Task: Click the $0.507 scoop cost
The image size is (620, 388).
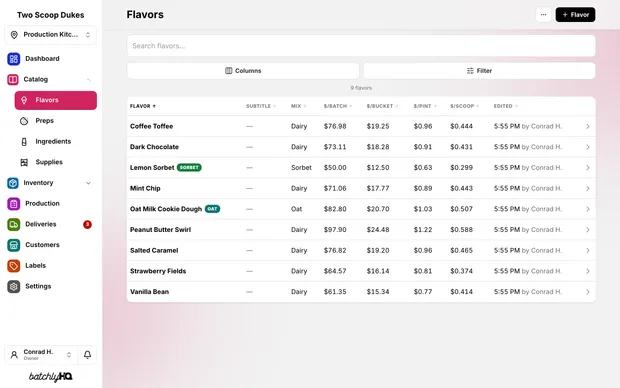Action: coord(461,209)
